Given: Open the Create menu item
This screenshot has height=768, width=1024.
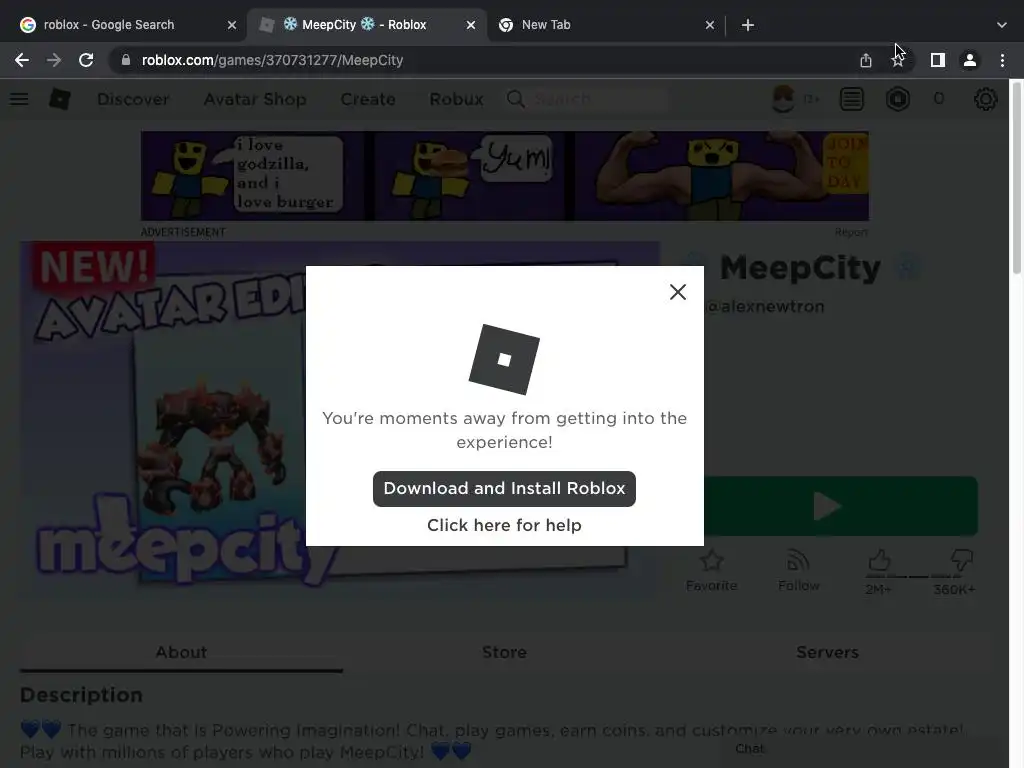Looking at the screenshot, I should tap(368, 99).
